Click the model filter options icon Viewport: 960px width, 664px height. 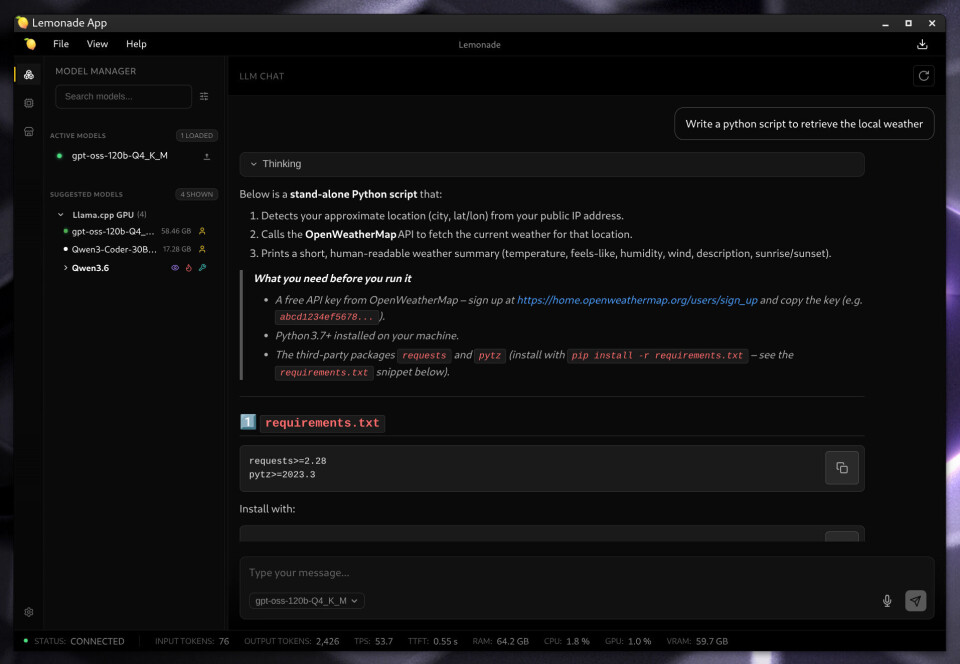(204, 96)
